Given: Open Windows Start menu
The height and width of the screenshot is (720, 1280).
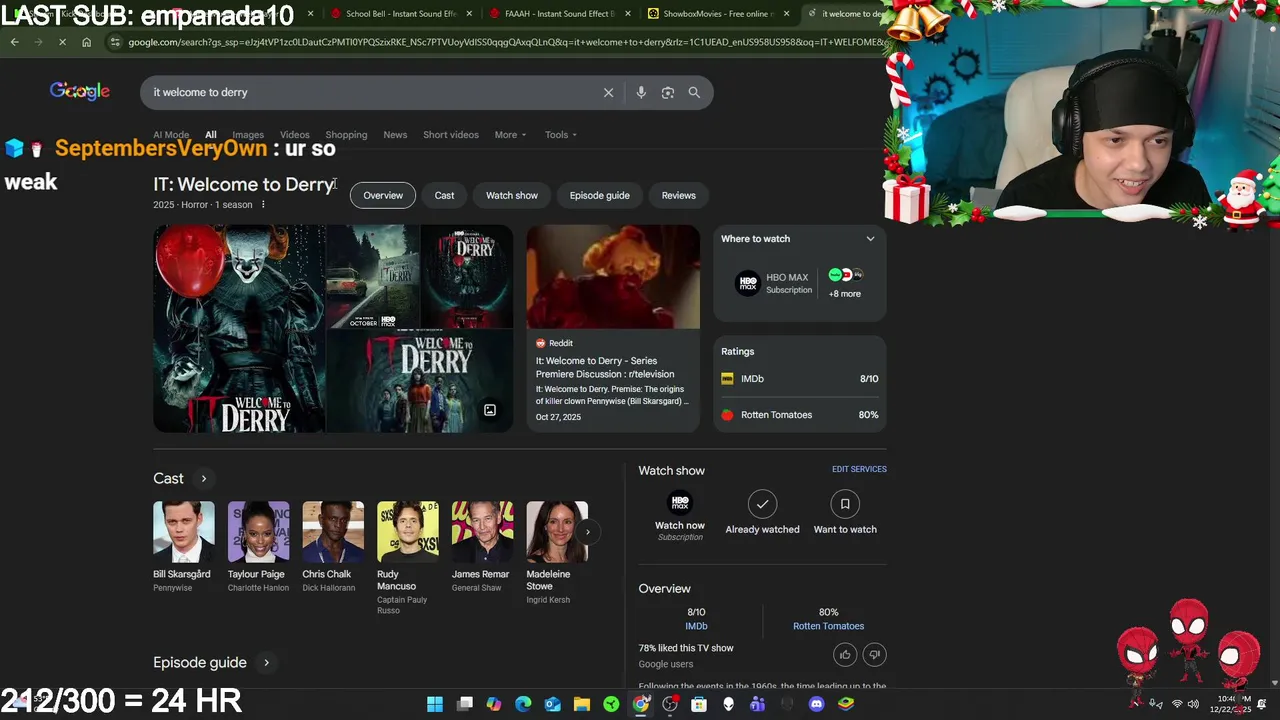Looking at the screenshot, I should [435, 704].
